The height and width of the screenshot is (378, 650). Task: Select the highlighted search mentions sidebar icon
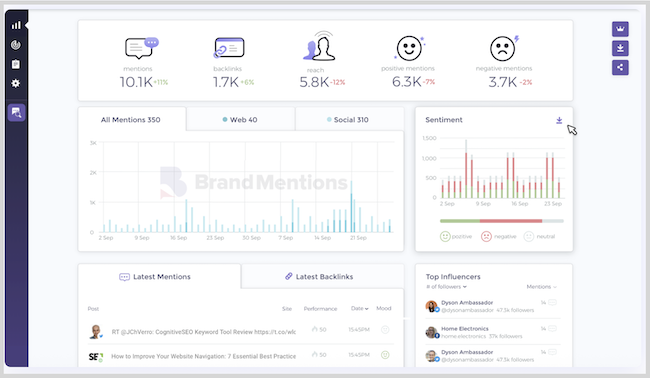17,112
